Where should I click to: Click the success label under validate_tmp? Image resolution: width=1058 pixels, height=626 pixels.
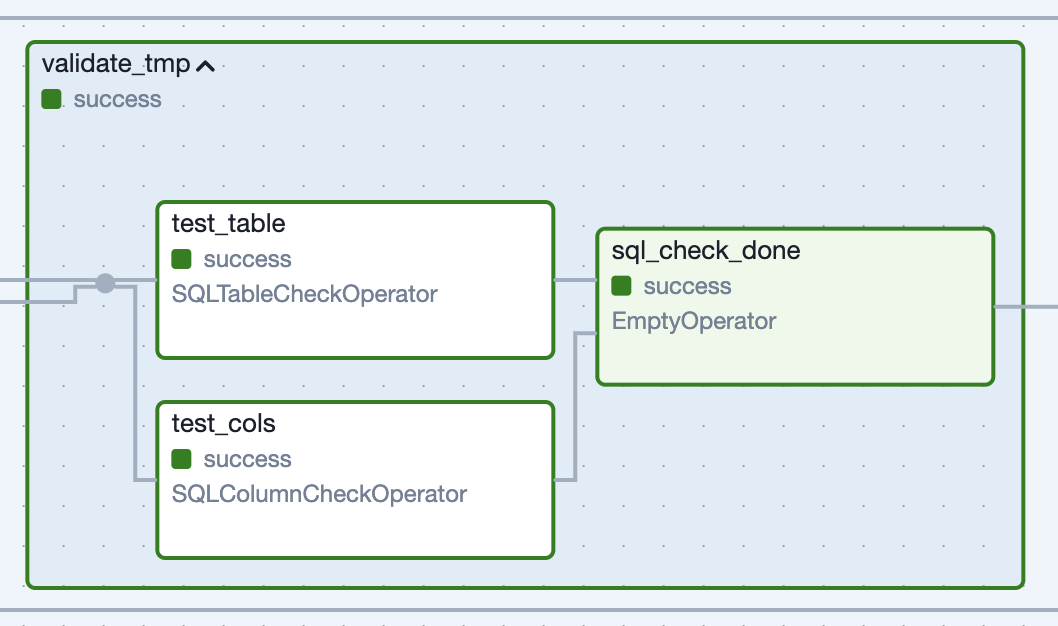[x=117, y=99]
